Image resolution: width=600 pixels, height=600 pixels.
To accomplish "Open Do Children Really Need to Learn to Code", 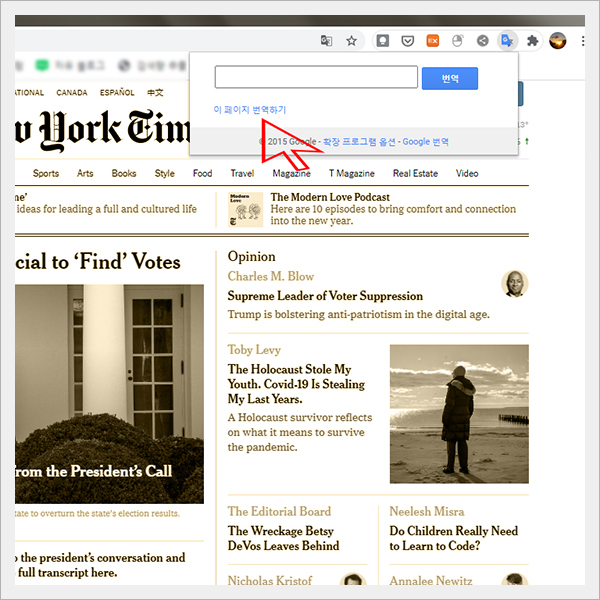I will (453, 538).
